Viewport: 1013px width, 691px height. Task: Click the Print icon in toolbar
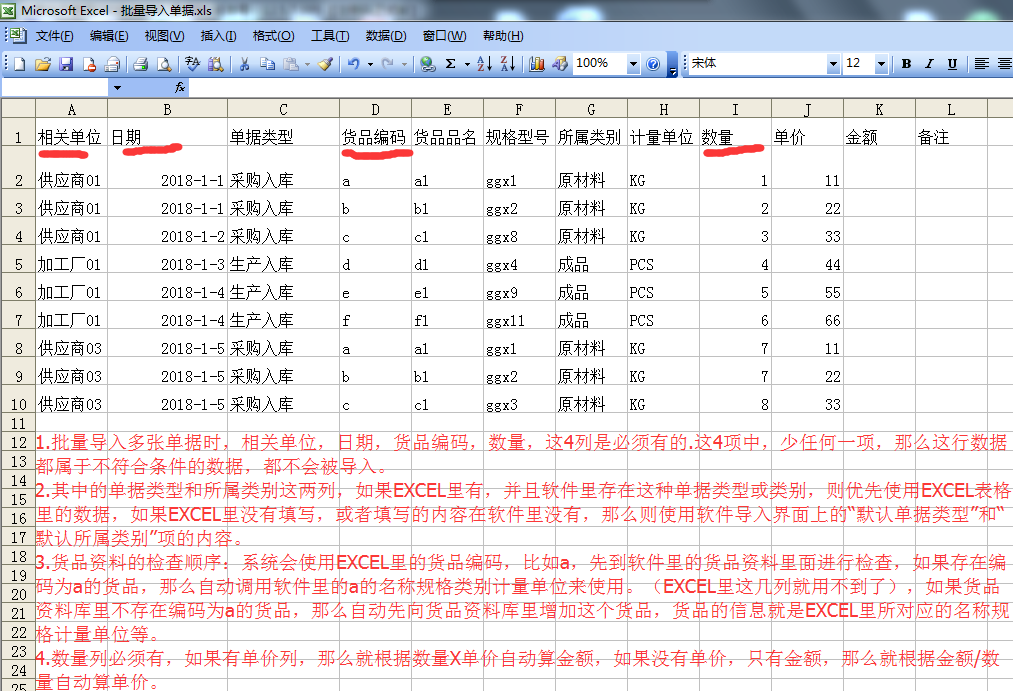[140, 64]
